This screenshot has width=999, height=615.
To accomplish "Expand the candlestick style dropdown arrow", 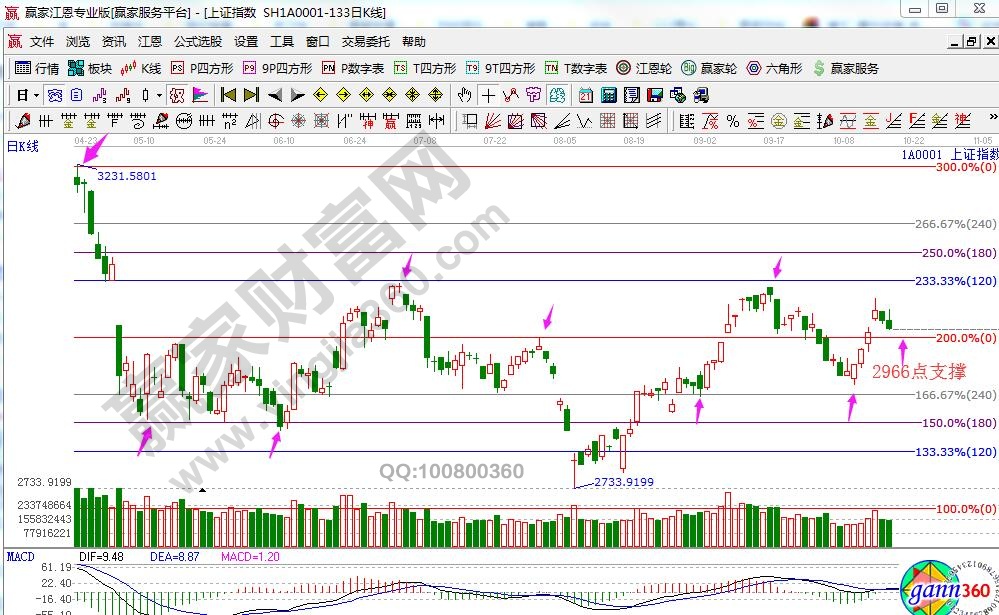I will click(160, 95).
